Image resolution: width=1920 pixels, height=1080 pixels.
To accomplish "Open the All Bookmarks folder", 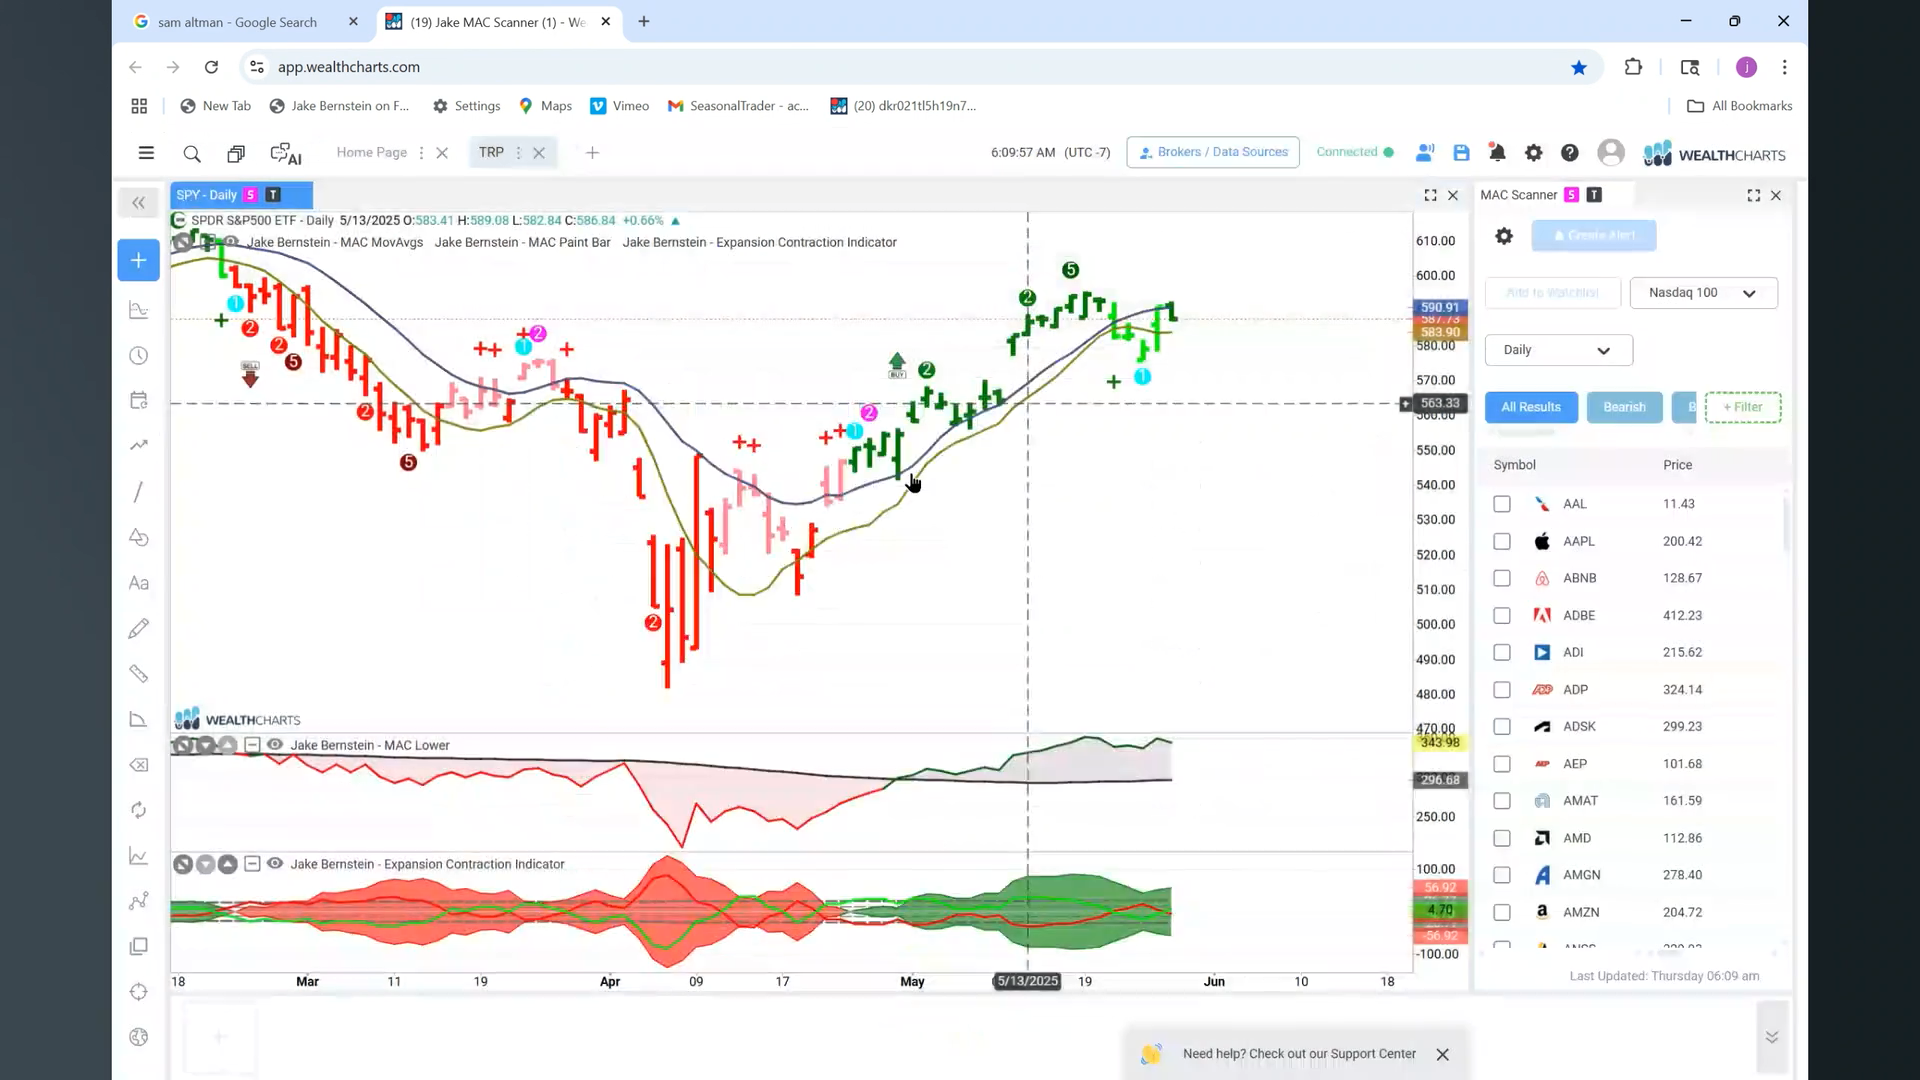I will [1740, 106].
